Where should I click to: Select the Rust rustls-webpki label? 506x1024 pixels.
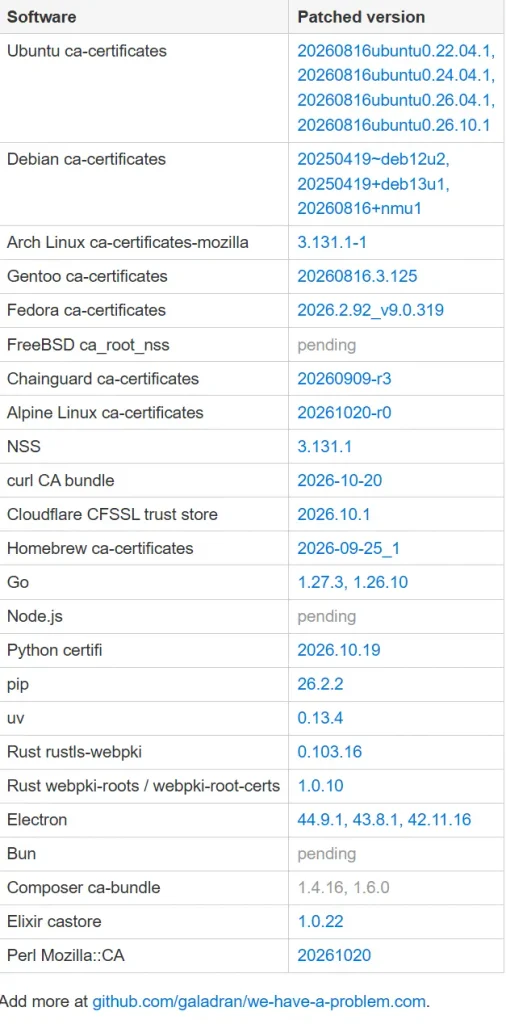pyautogui.click(x=74, y=752)
